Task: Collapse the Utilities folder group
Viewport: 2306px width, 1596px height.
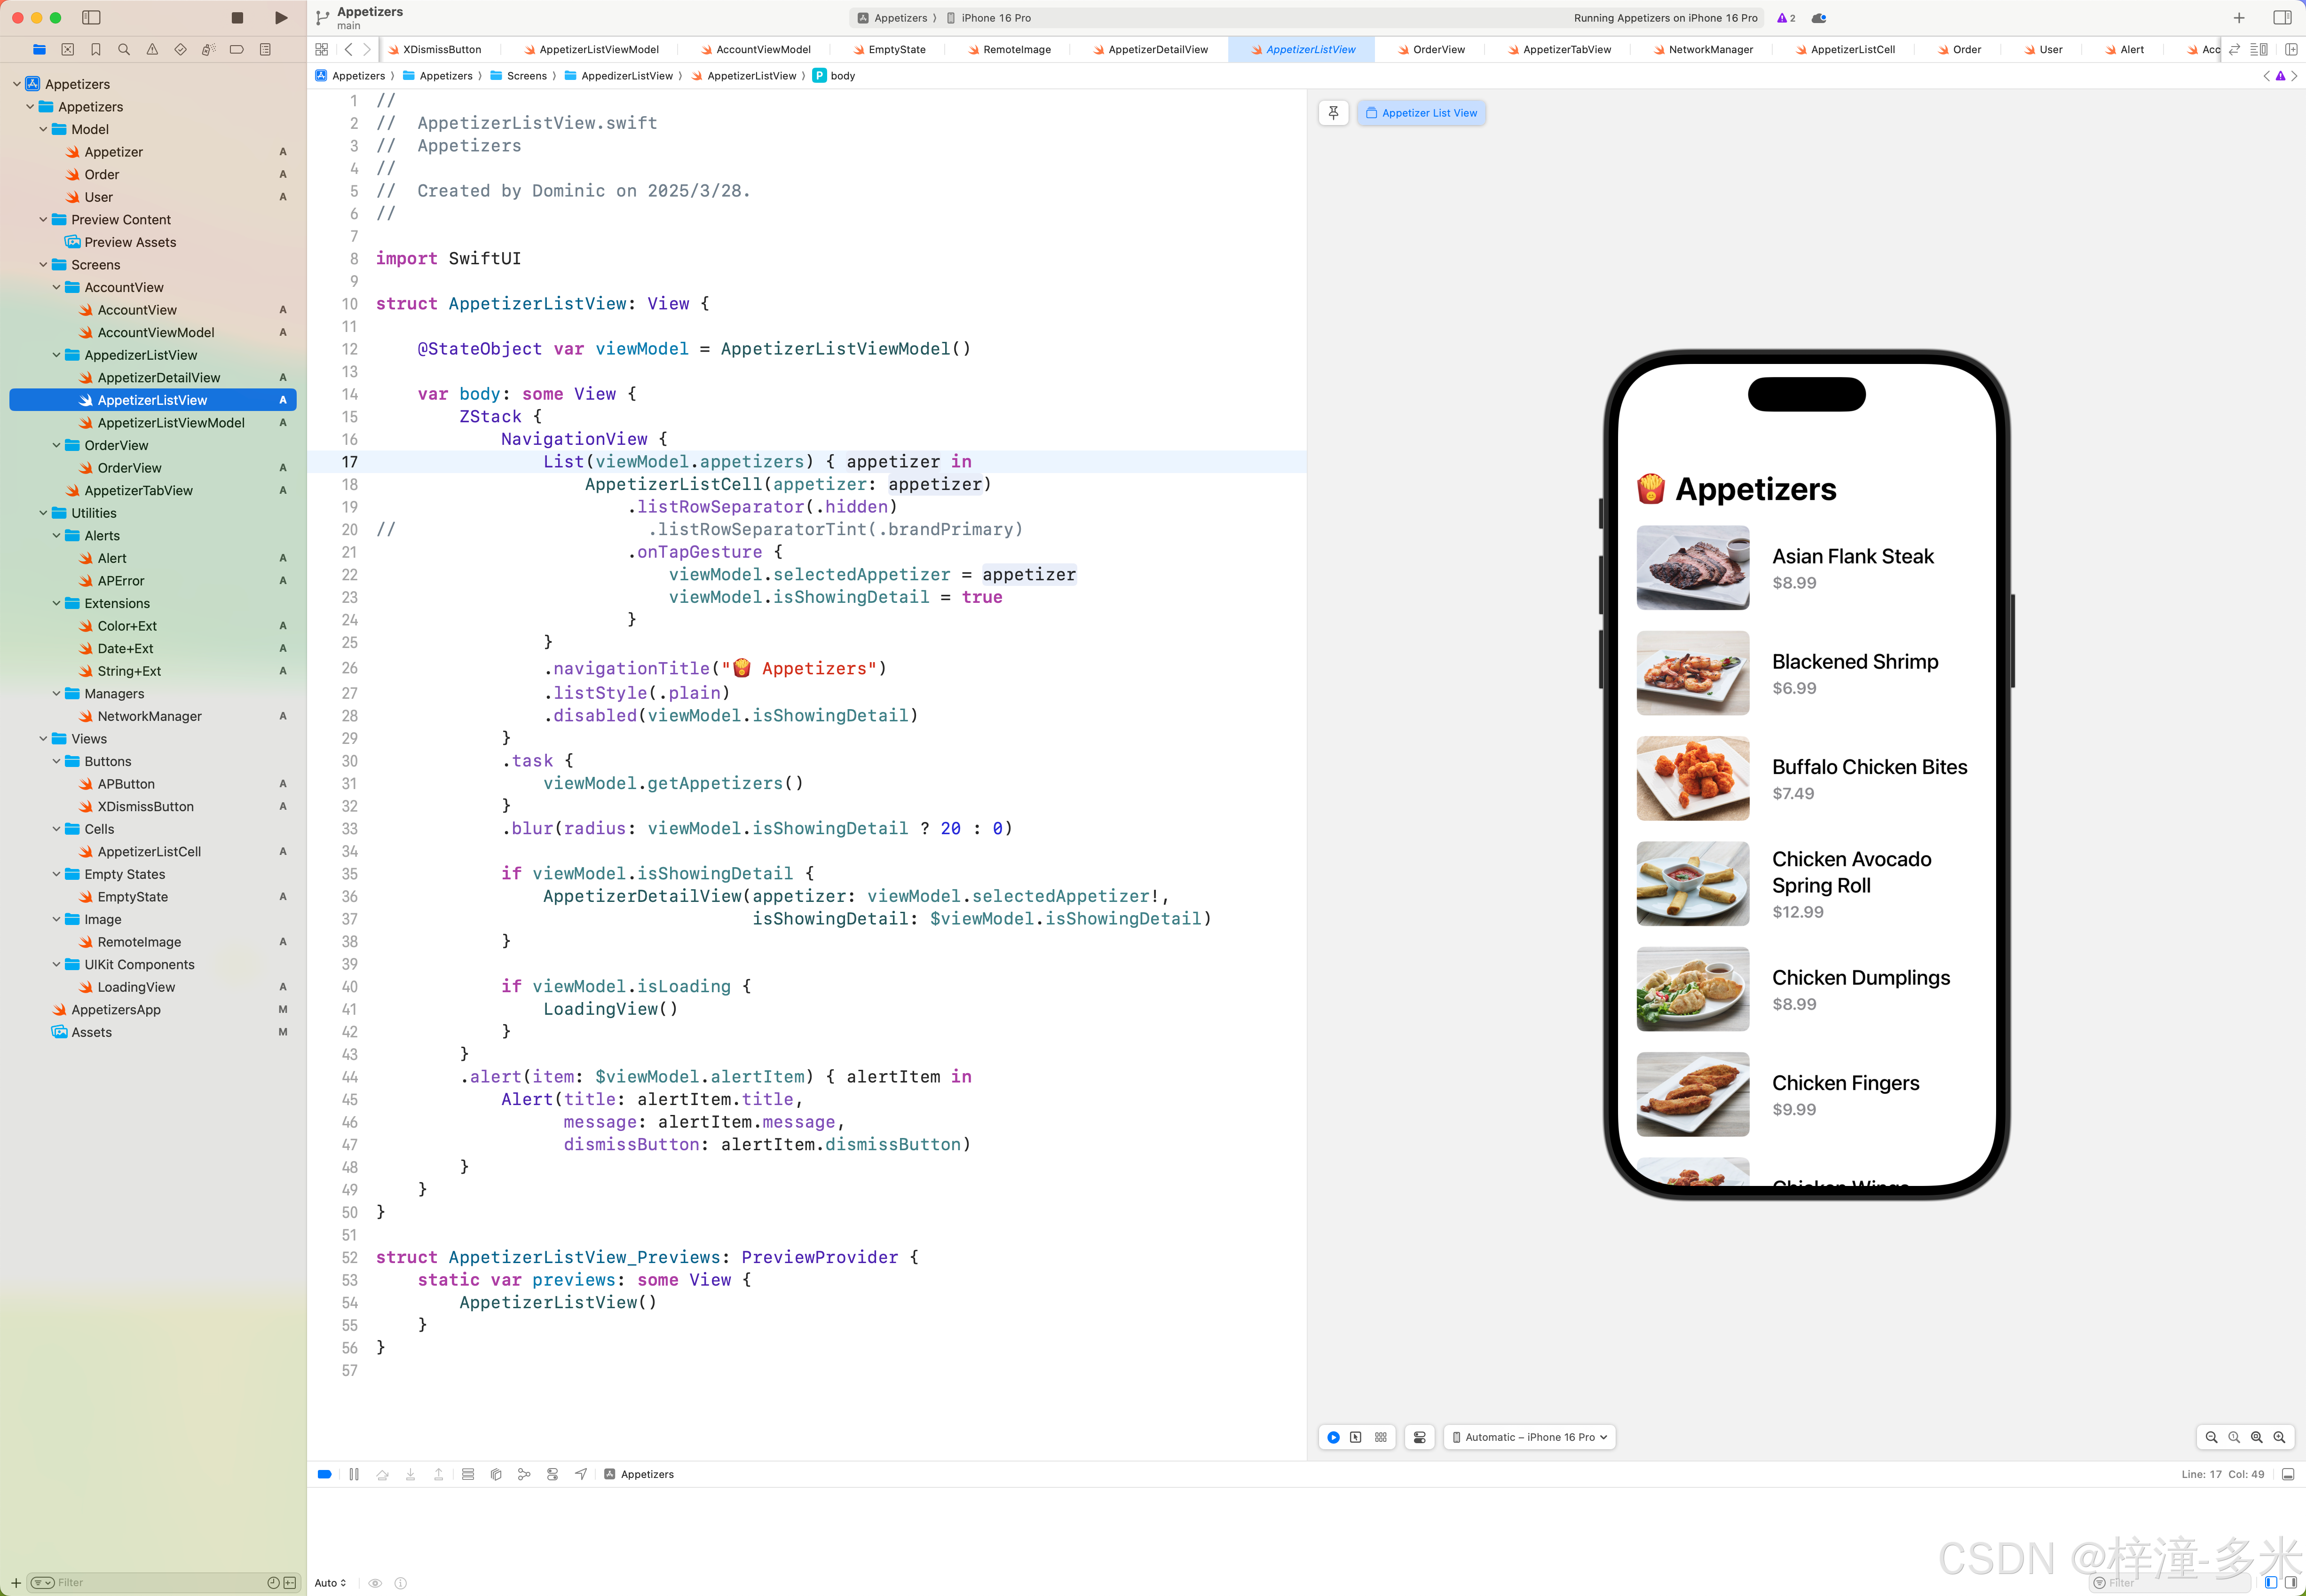Action: (x=43, y=513)
